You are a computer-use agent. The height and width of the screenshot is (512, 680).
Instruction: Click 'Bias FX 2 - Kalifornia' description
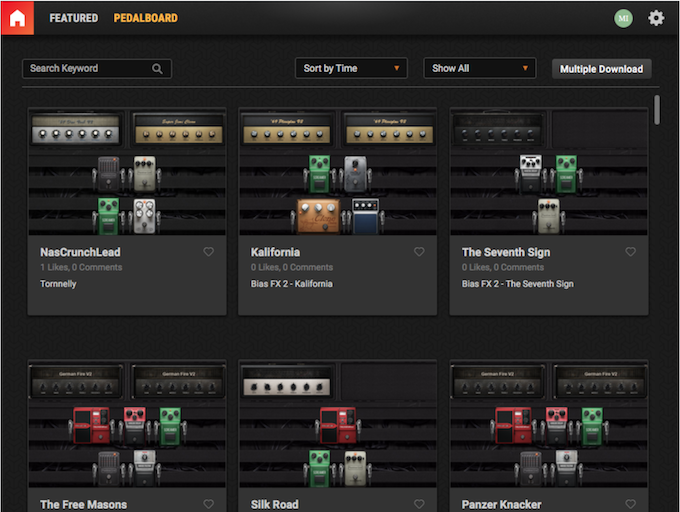pyautogui.click(x=291, y=284)
